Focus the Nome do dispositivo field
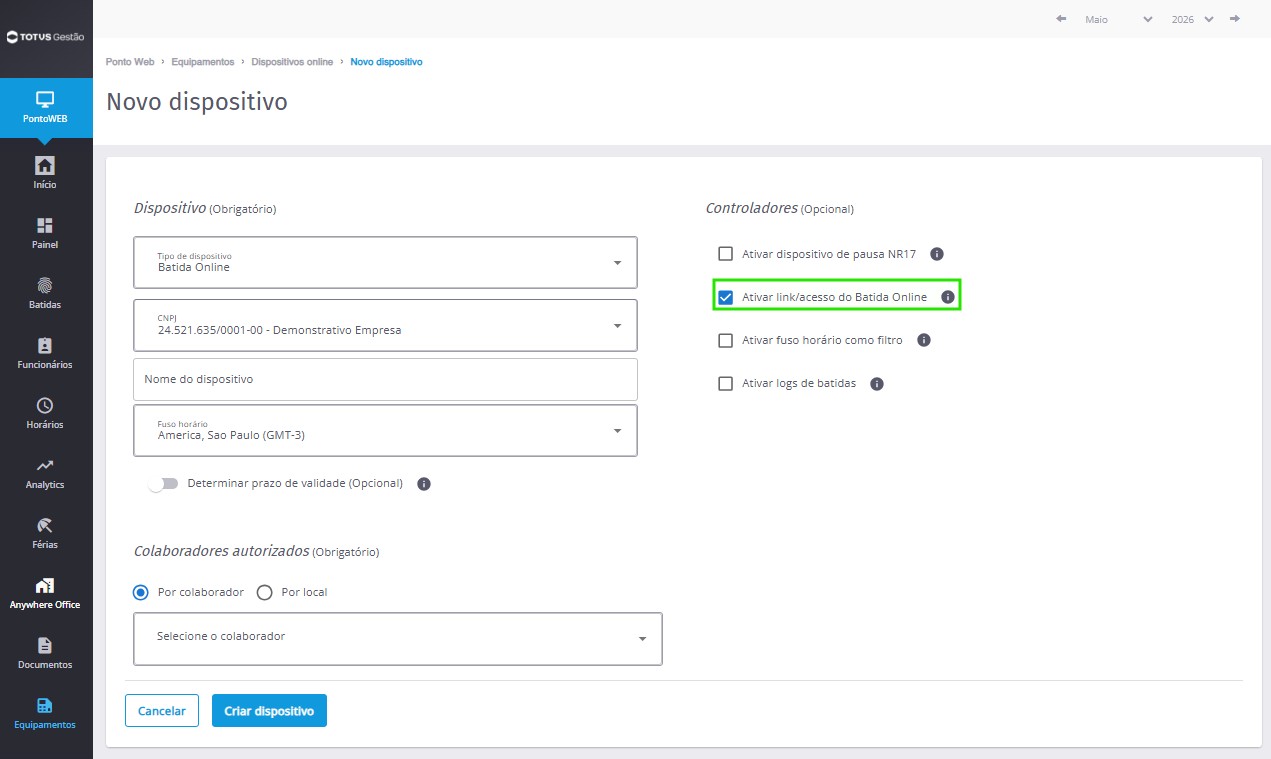 pos(385,379)
